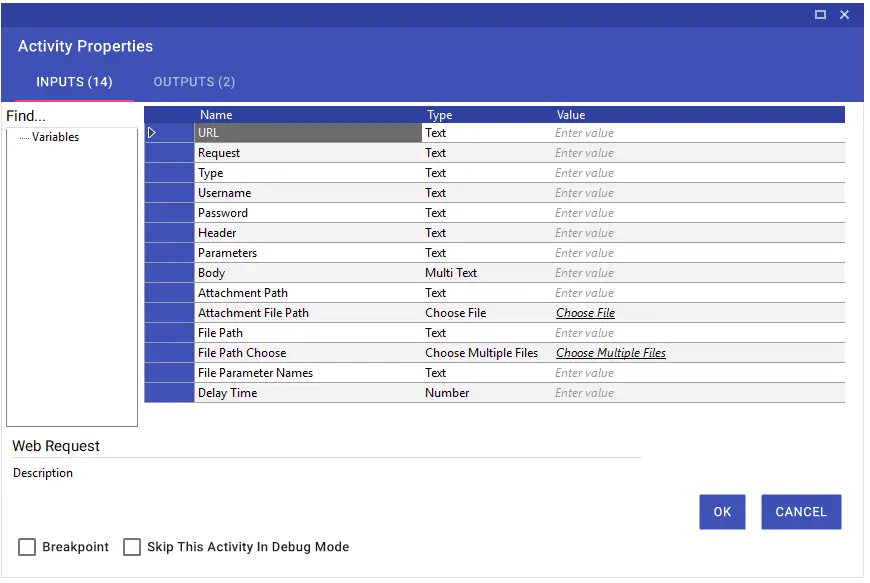Confirm with the OK button
The width and height of the screenshot is (870, 583).
pos(722,512)
